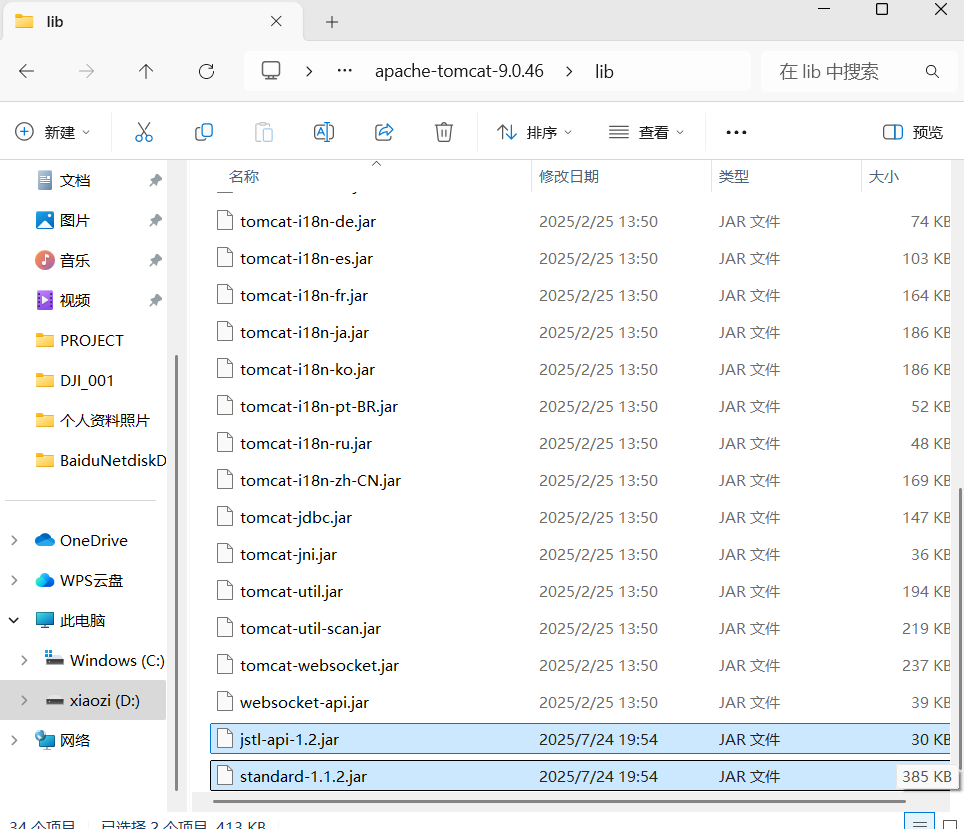The image size is (964, 829).
Task: Refresh the lib folder view
Action: coord(207,72)
